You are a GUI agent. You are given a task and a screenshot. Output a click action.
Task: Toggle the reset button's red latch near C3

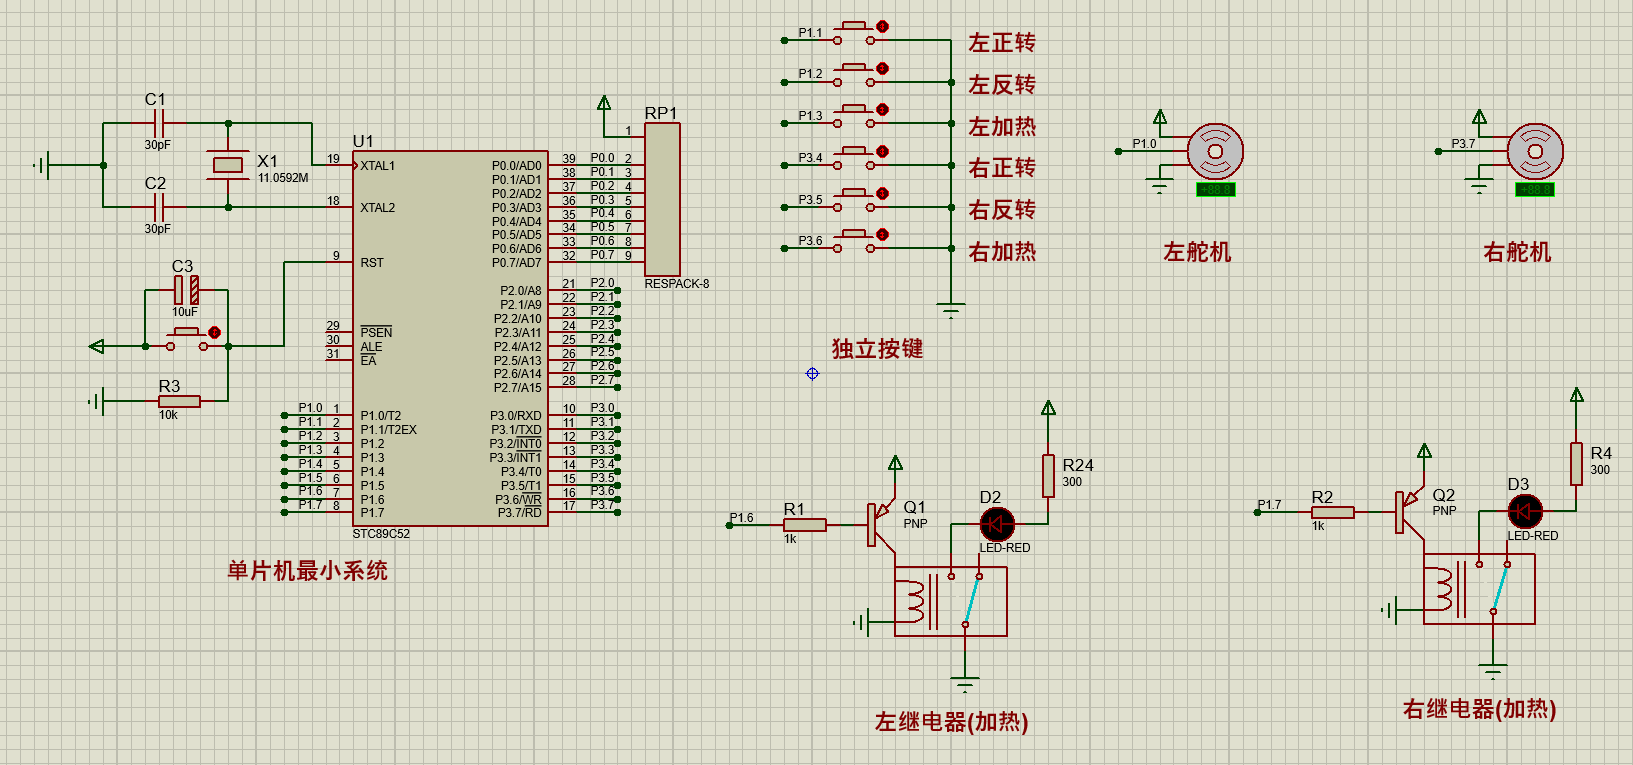point(214,332)
